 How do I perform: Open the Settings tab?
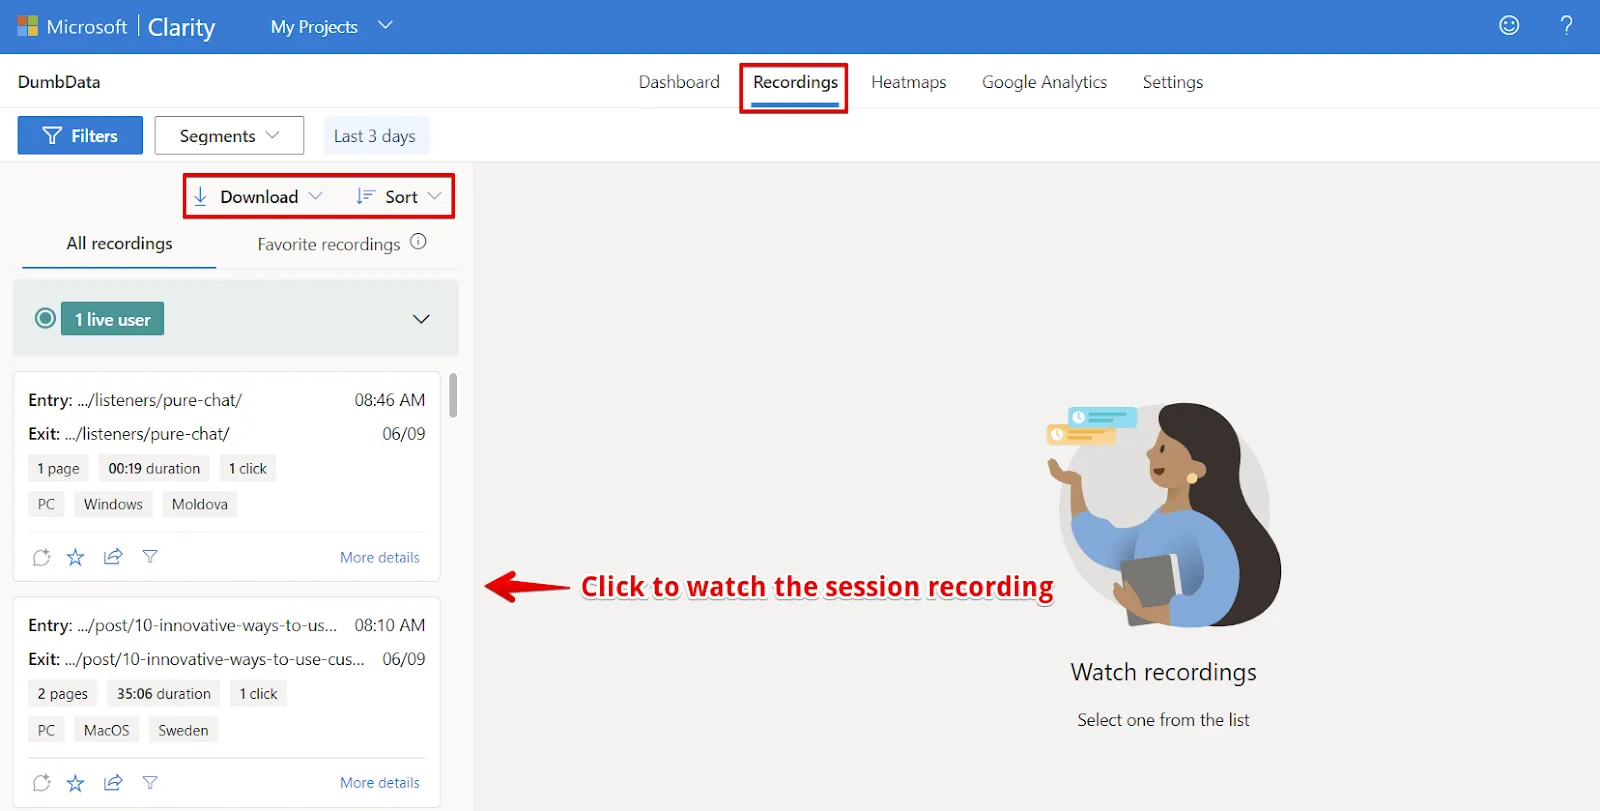[1172, 82]
